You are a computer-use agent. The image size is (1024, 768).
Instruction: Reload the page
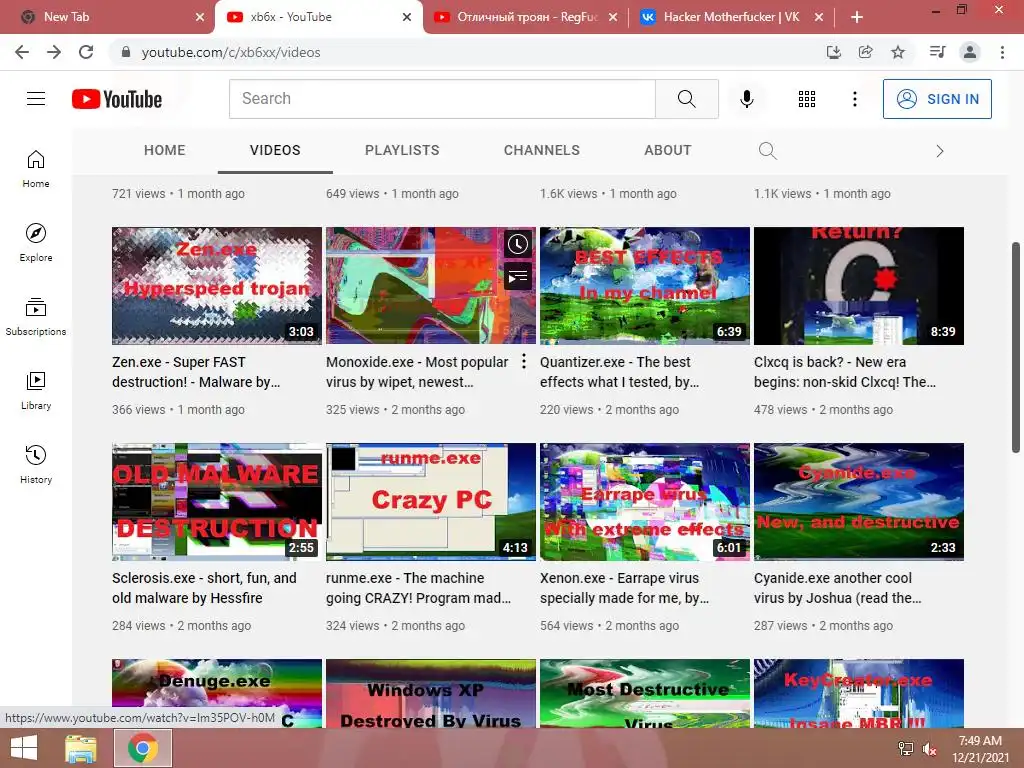86,52
